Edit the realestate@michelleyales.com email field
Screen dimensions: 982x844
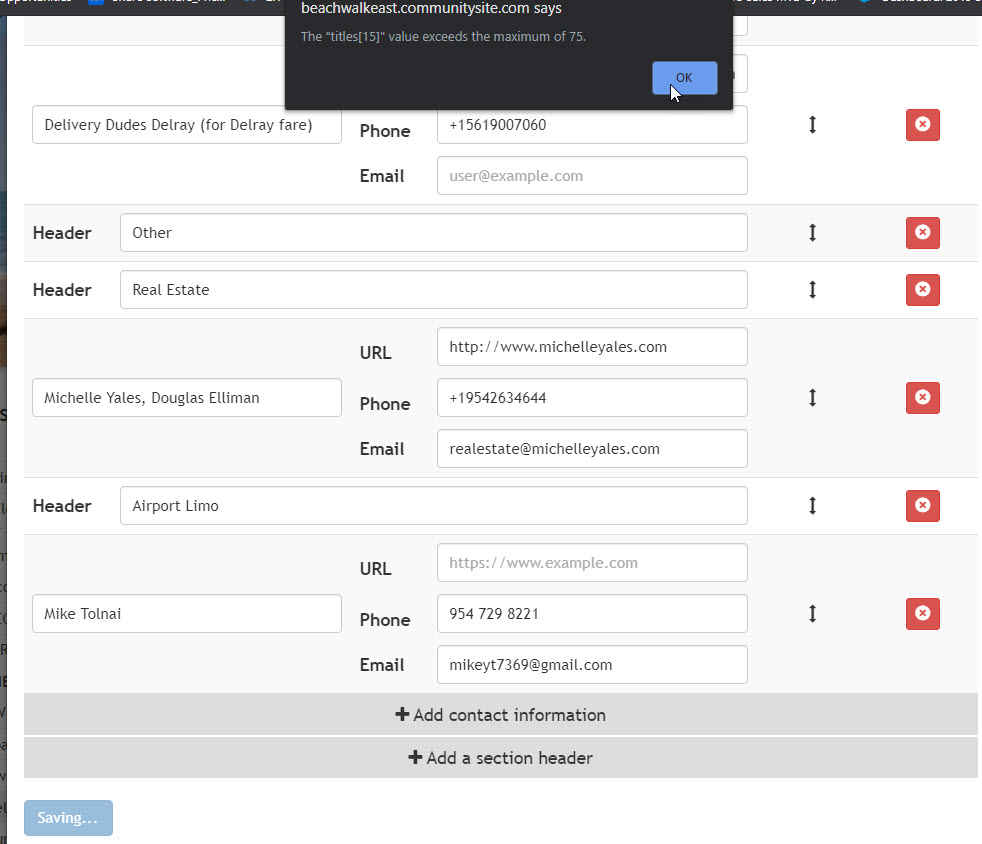(592, 449)
